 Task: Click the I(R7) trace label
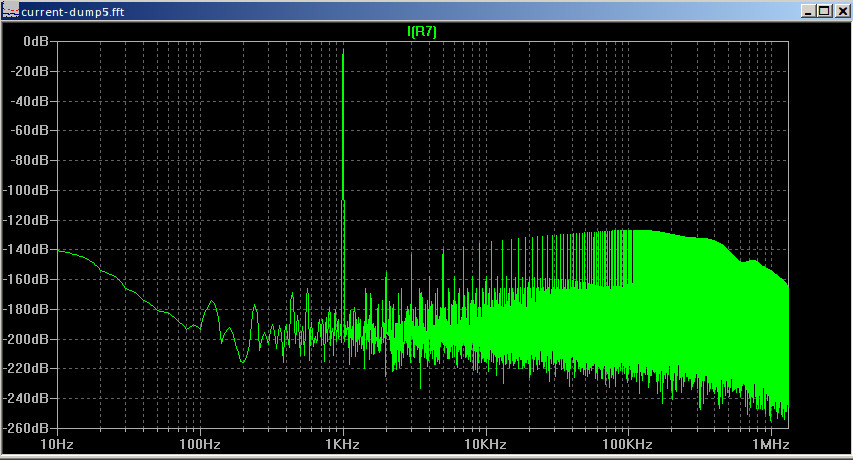(x=422, y=32)
